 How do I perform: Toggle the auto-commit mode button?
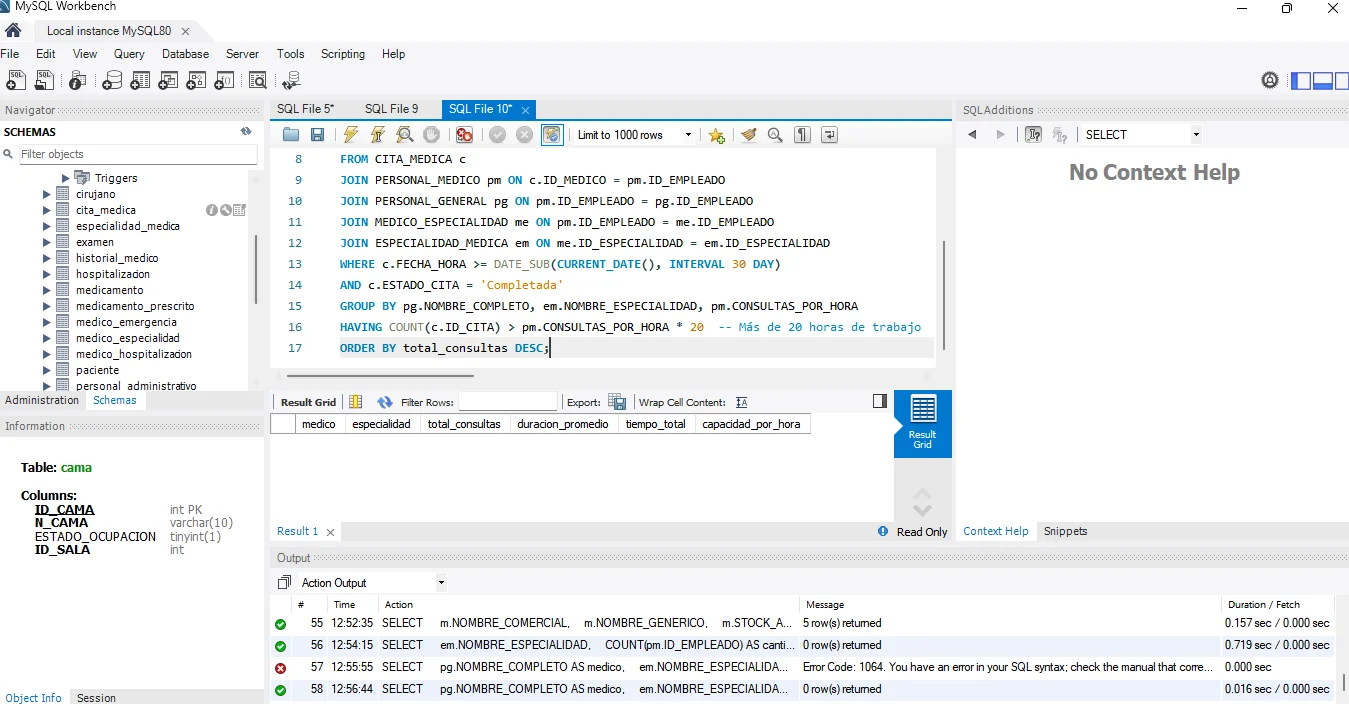(x=552, y=135)
